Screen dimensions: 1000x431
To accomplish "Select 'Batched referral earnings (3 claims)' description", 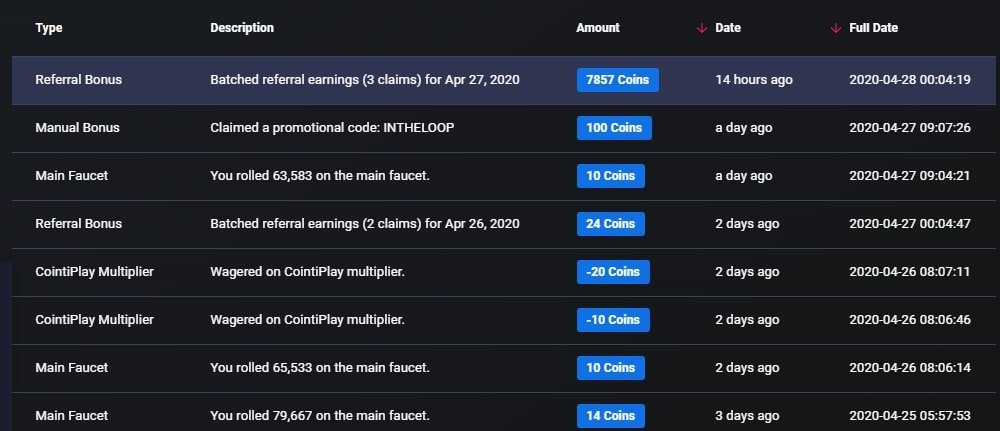I will pyautogui.click(x=365, y=80).
